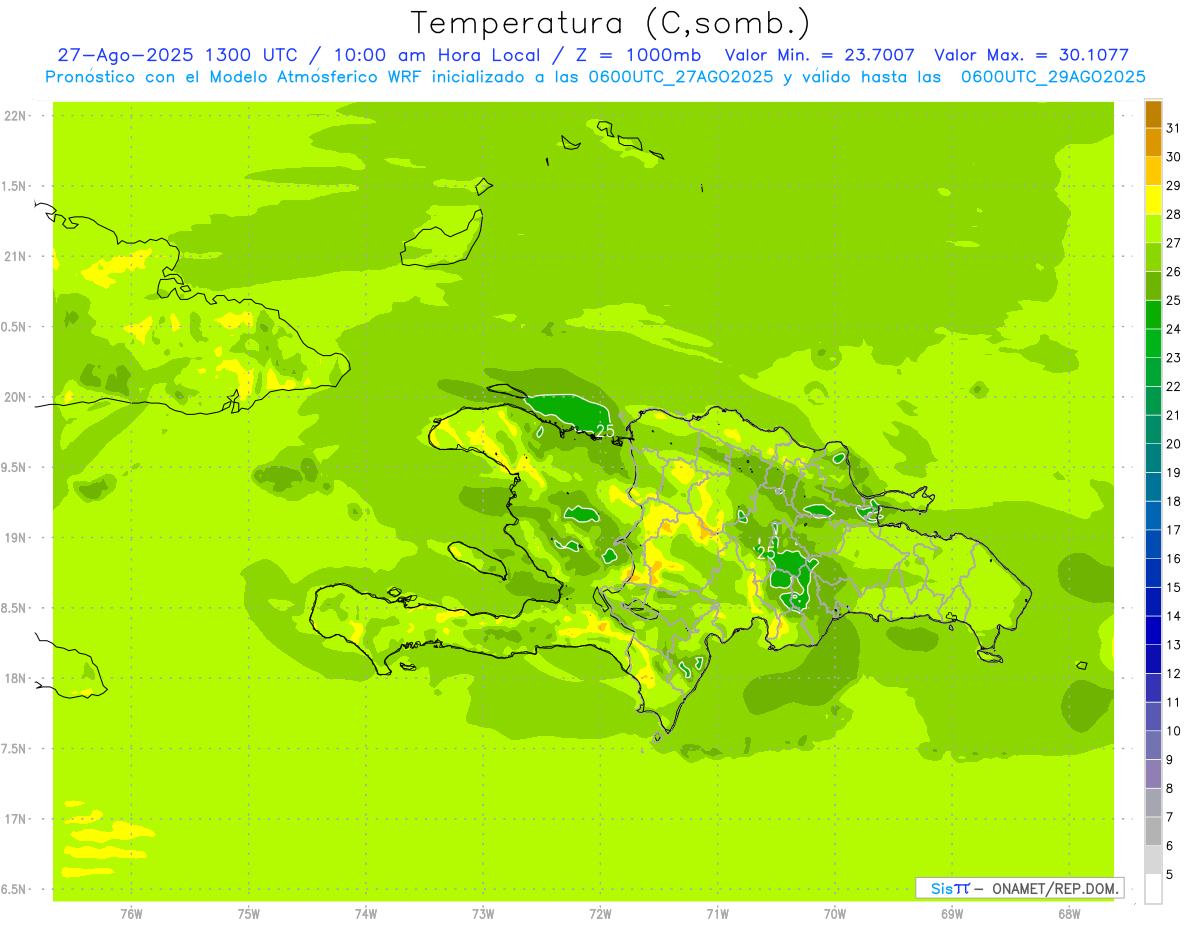Viewport: 1200px width, 927px height.
Task: Select the orange swatch between 30 and 31
Action: pyautogui.click(x=1153, y=143)
